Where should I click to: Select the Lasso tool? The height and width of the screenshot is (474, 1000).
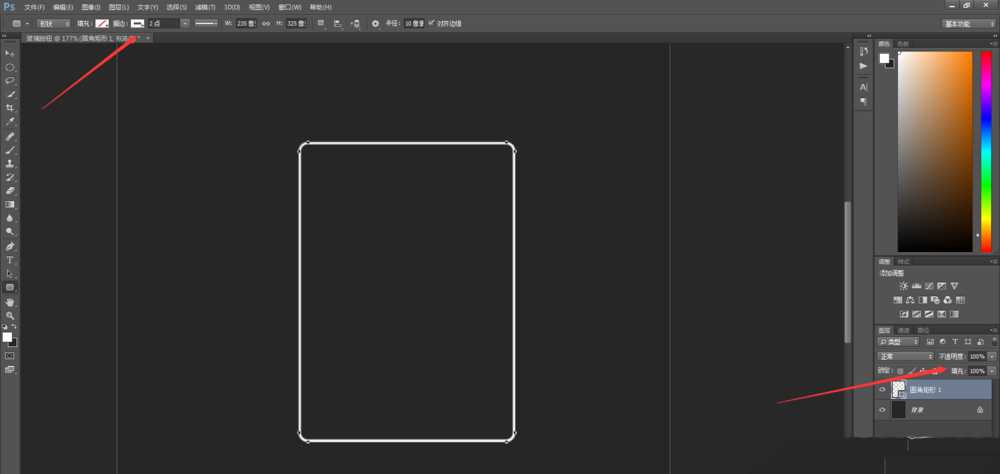[x=10, y=80]
